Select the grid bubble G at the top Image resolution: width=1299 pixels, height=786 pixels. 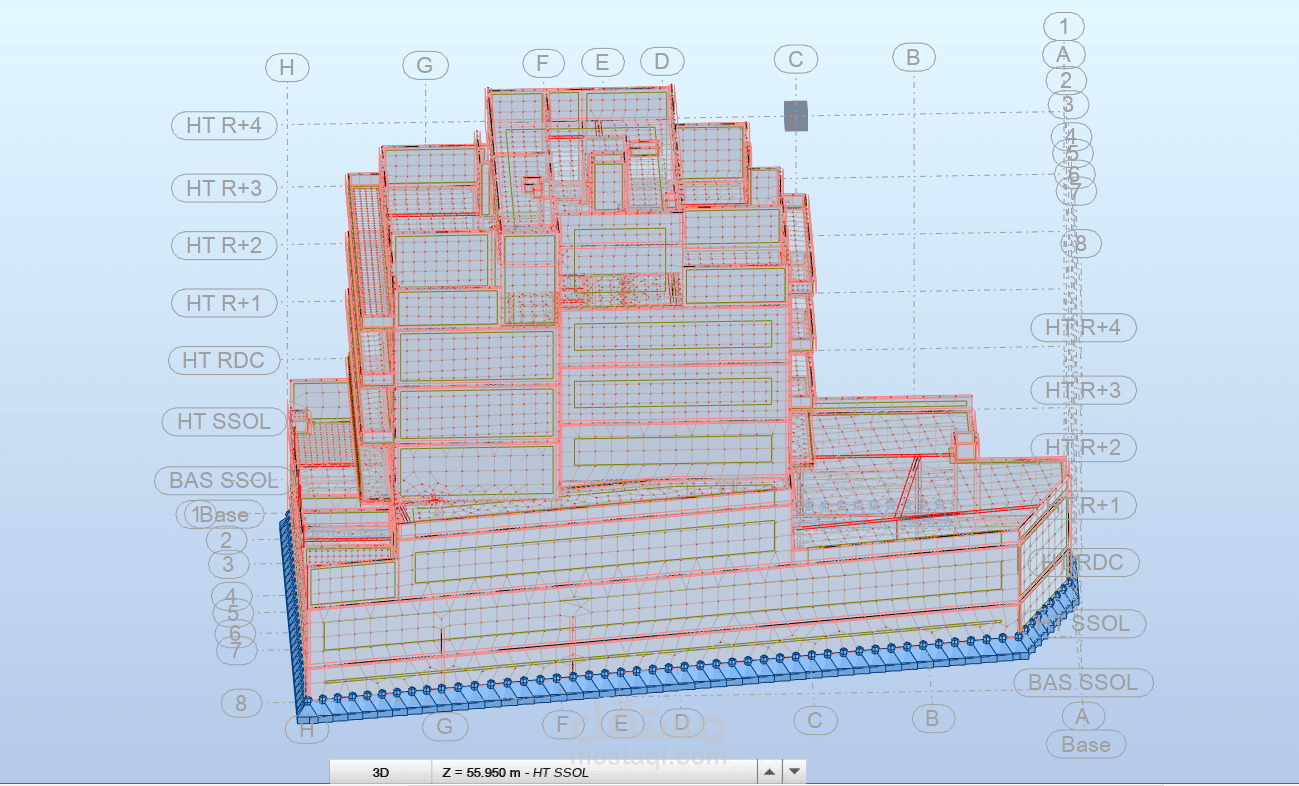pos(427,65)
